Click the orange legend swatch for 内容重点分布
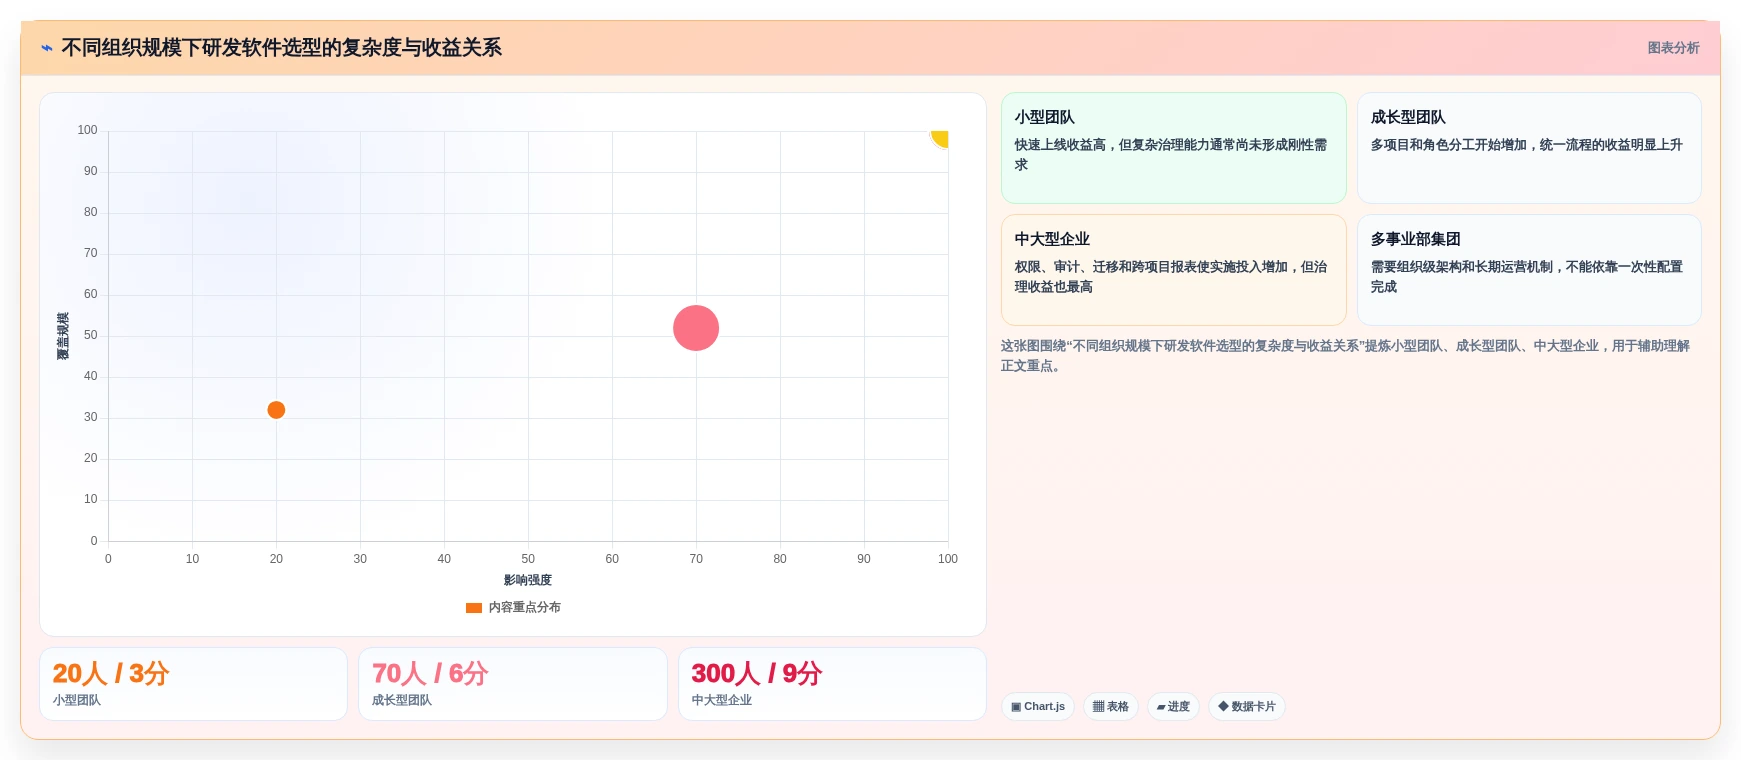 (474, 607)
